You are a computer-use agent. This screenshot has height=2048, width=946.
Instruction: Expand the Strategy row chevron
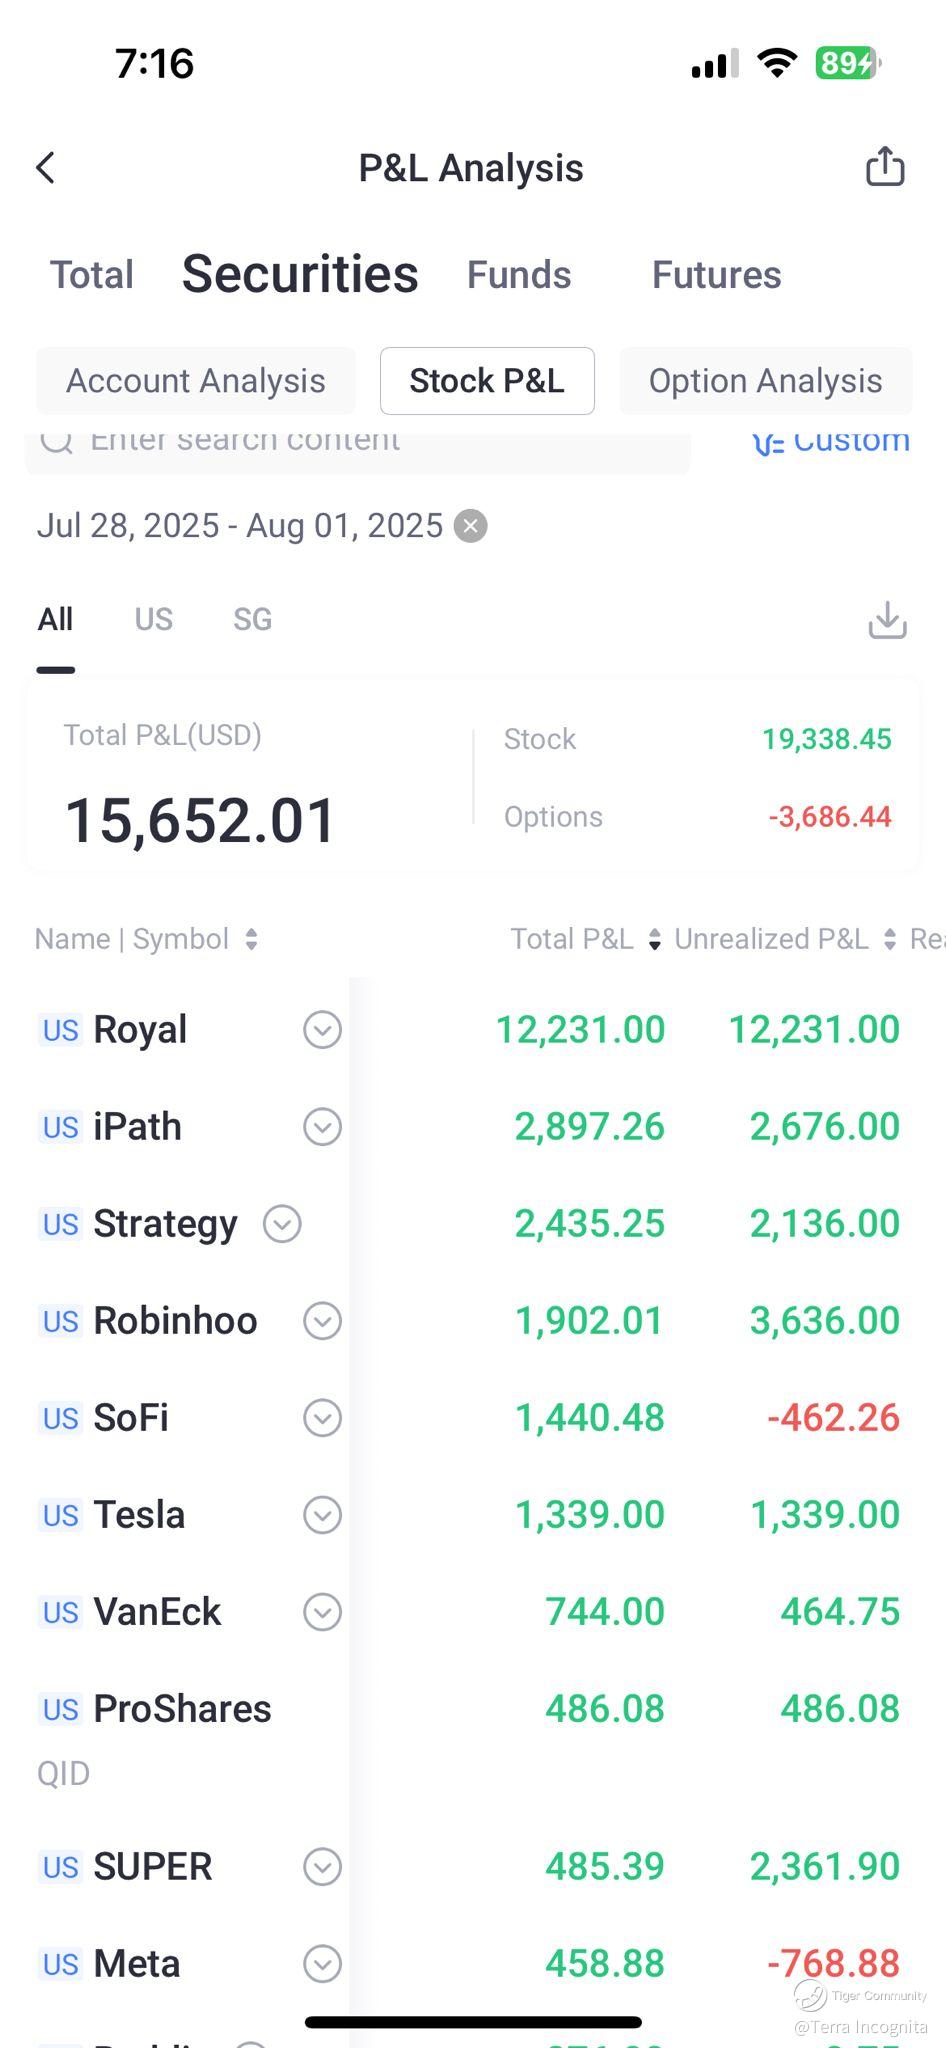click(x=282, y=1224)
